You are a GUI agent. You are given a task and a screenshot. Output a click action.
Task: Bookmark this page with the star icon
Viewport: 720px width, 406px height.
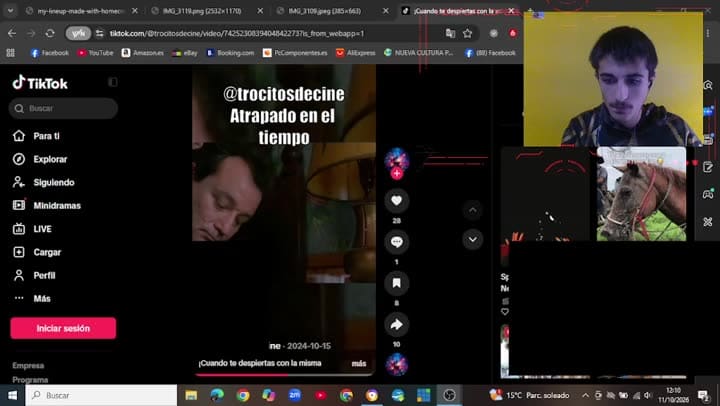467,33
